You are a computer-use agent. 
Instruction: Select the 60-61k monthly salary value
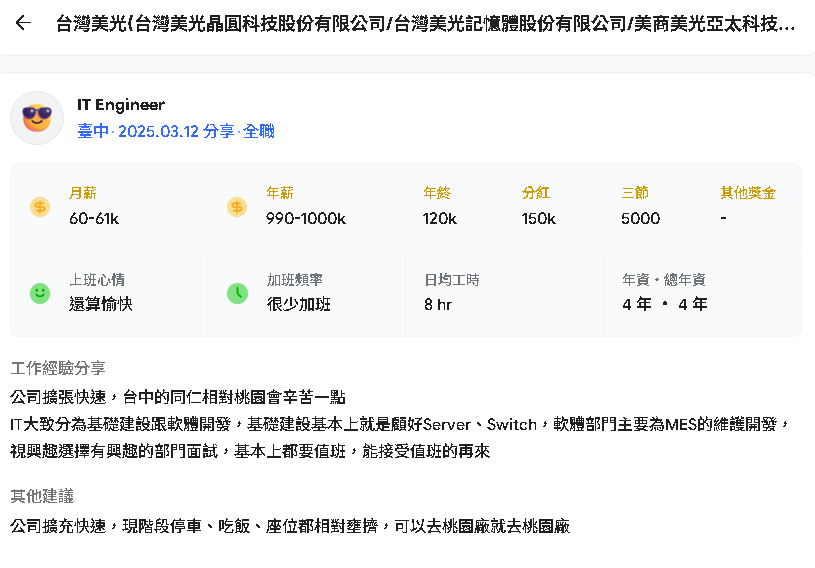tap(94, 218)
